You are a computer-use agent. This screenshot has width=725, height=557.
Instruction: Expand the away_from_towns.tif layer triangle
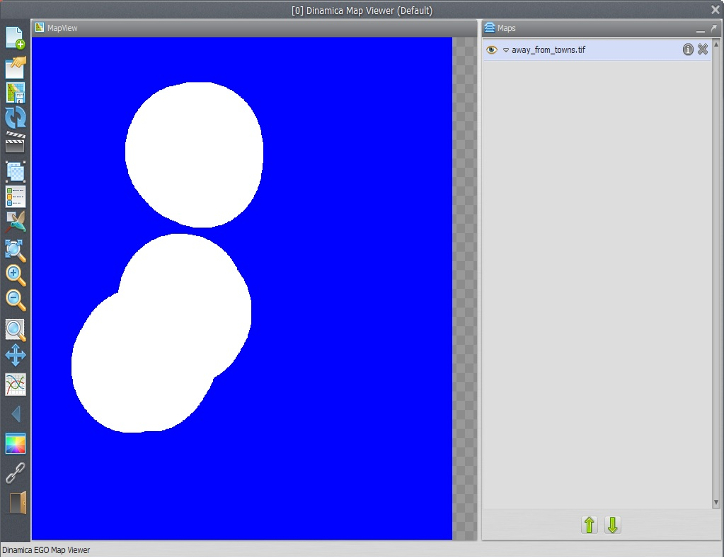pyautogui.click(x=505, y=49)
